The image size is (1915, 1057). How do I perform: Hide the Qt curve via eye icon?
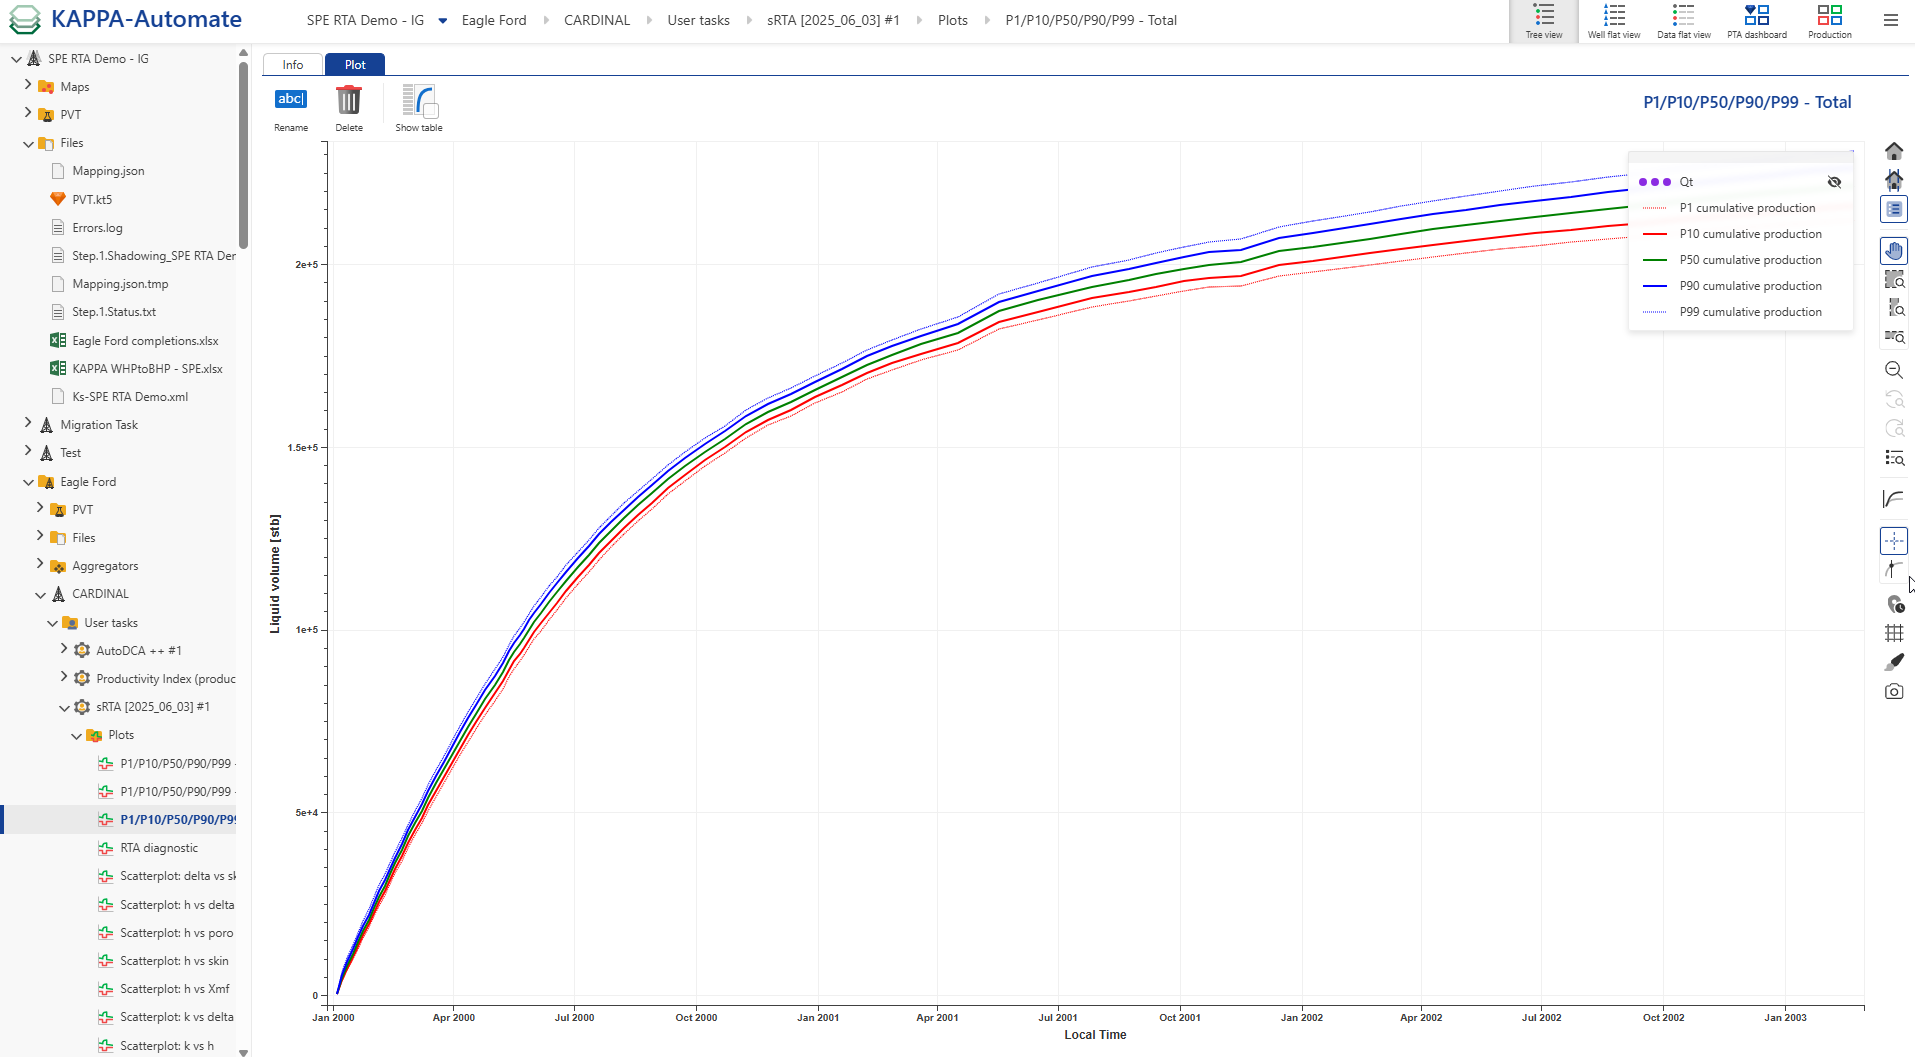click(1835, 181)
